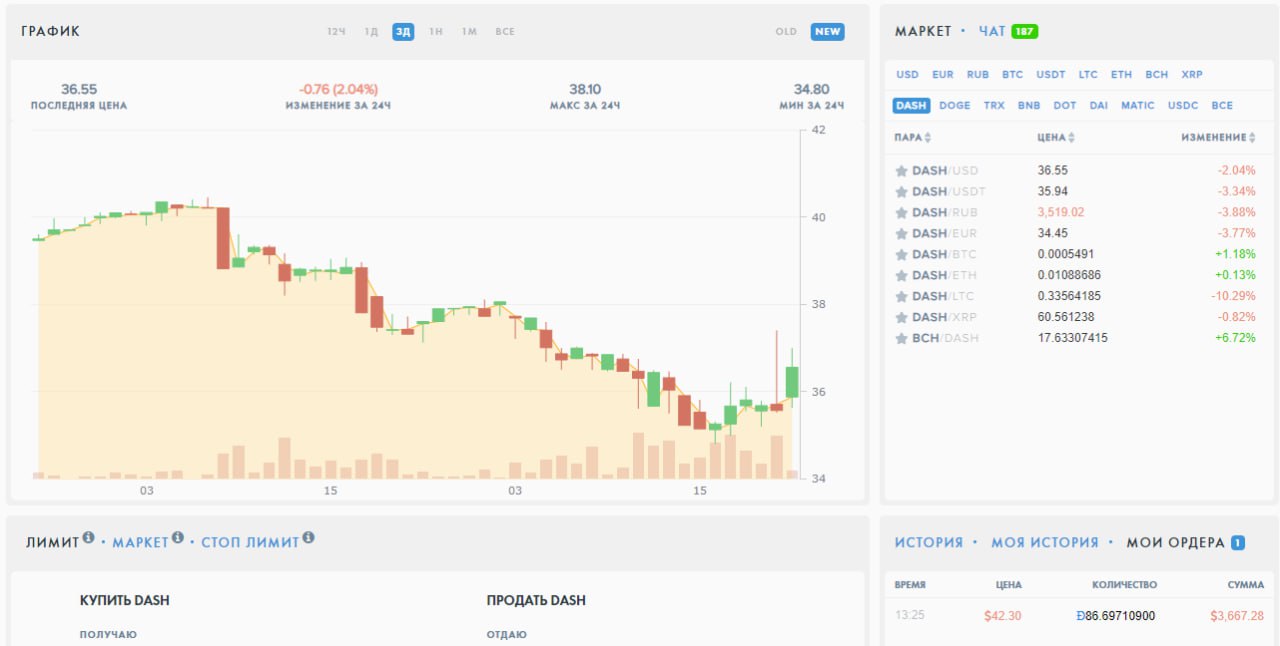This screenshot has width=1280, height=646.
Task: Click the 3,519.02 DASH/RUB price
Action: click(x=1061, y=213)
